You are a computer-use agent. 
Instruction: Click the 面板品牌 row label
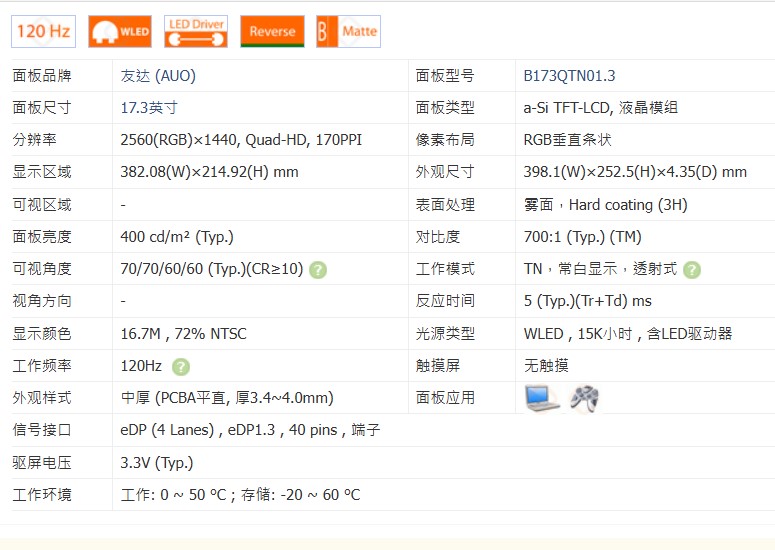(42, 76)
